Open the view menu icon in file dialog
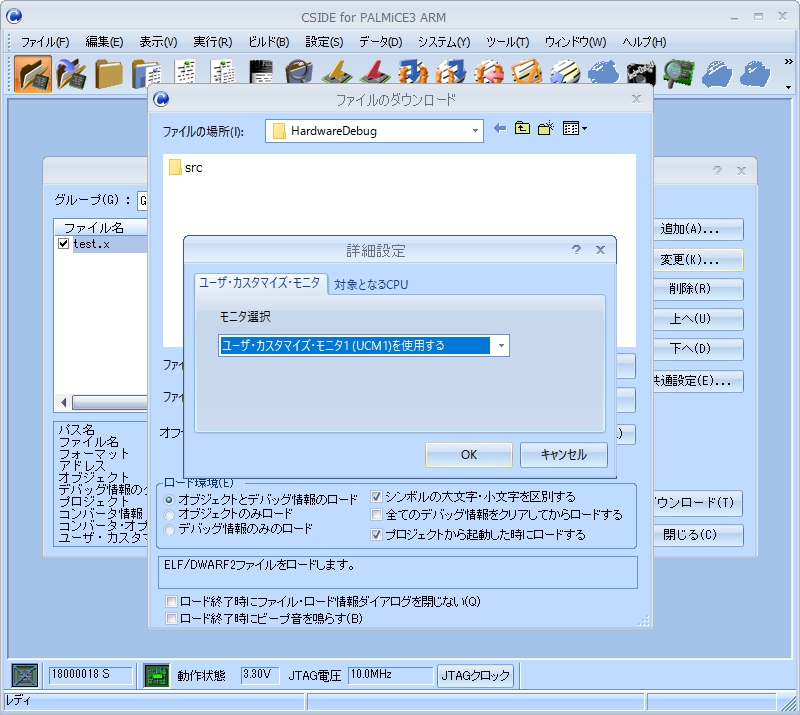 574,129
